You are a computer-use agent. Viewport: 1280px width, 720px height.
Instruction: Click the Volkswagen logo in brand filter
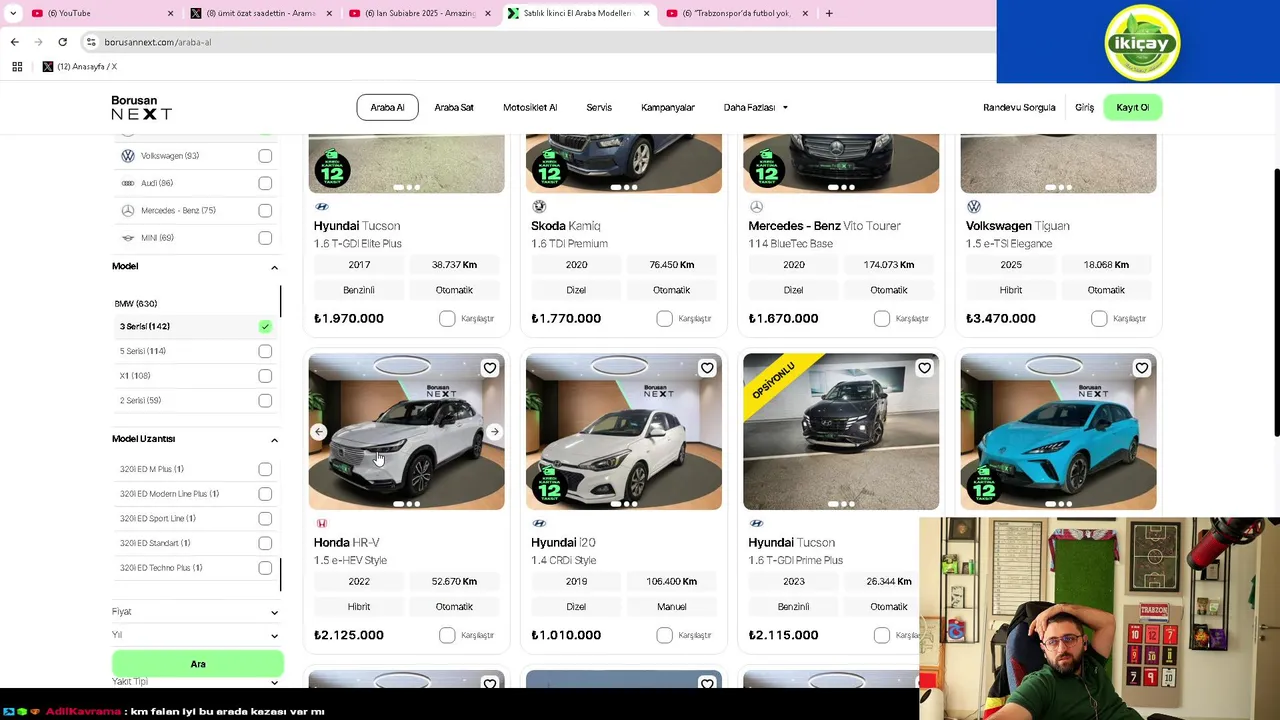128,156
